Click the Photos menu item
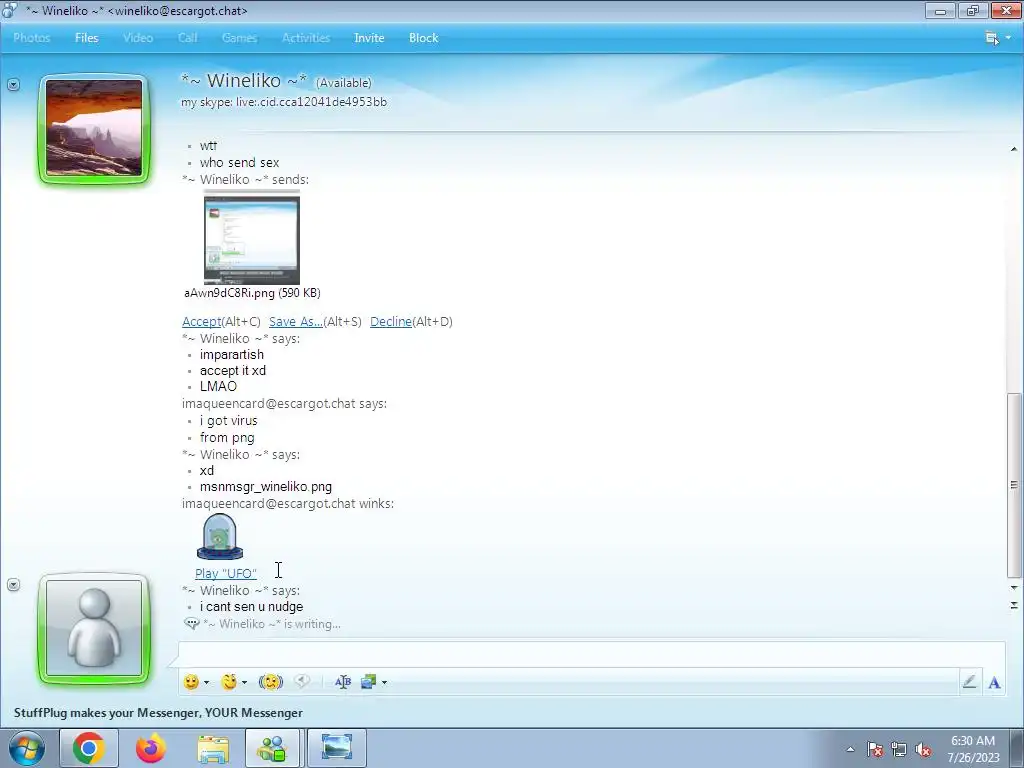Viewport: 1024px width, 768px height. click(x=31, y=38)
